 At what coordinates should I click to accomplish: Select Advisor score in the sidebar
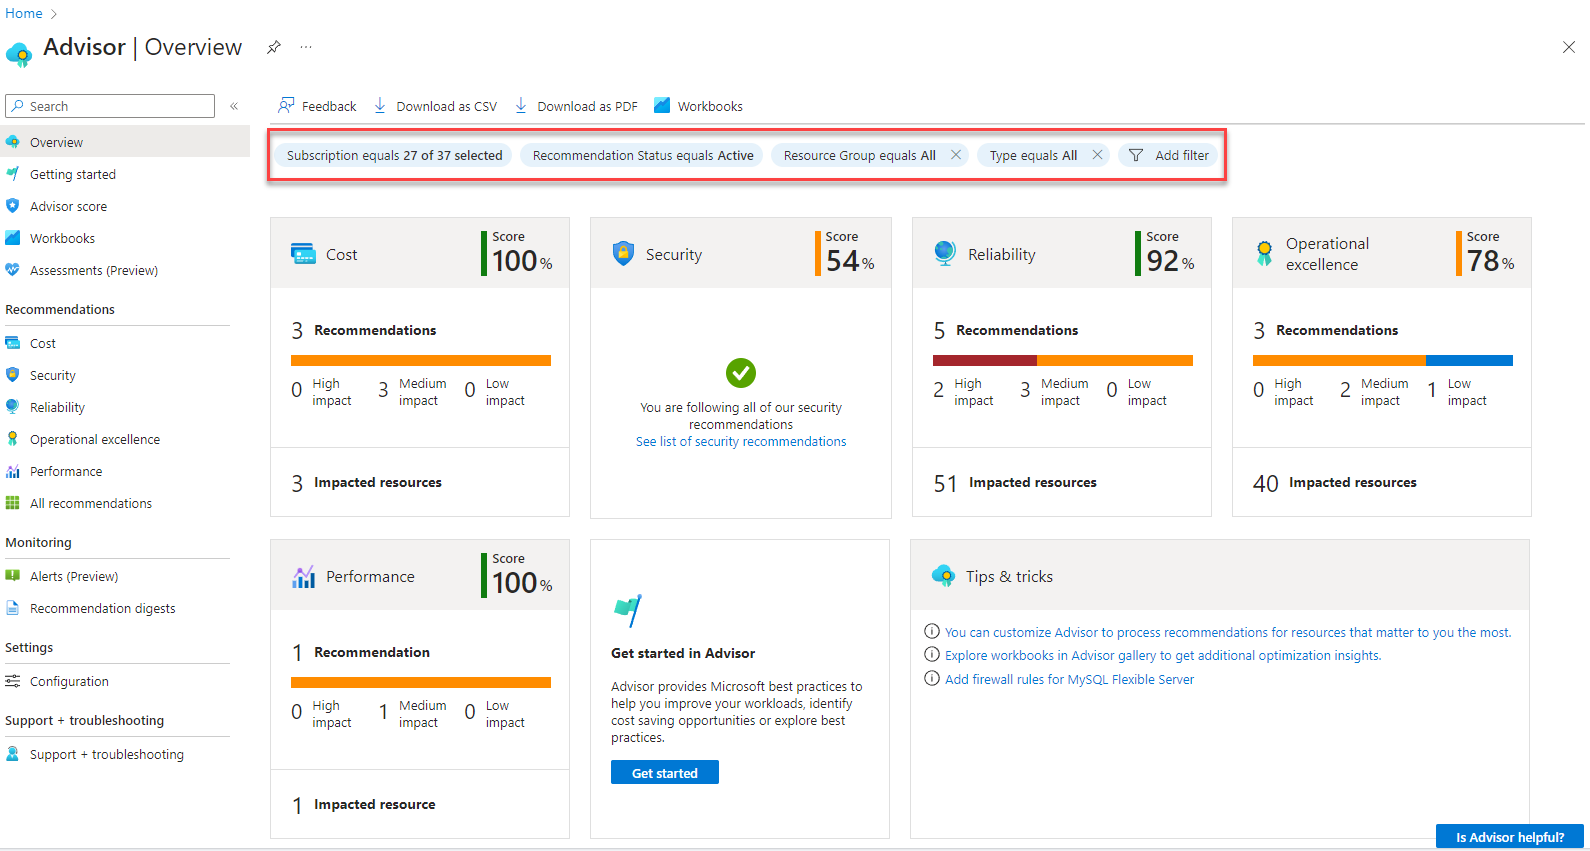coord(68,206)
